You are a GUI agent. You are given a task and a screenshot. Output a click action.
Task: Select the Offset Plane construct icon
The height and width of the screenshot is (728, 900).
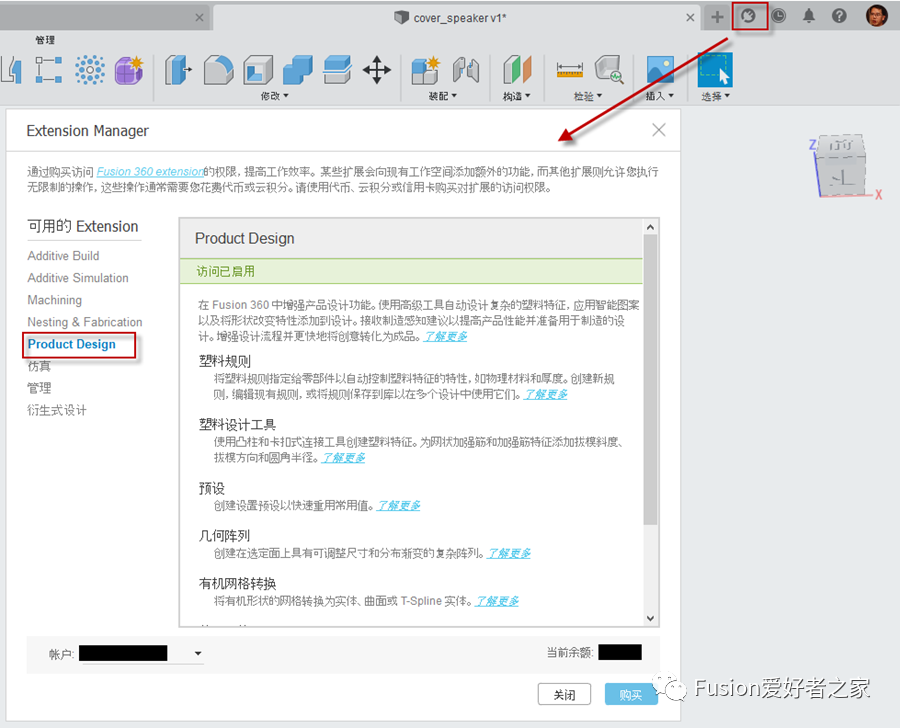coord(518,70)
